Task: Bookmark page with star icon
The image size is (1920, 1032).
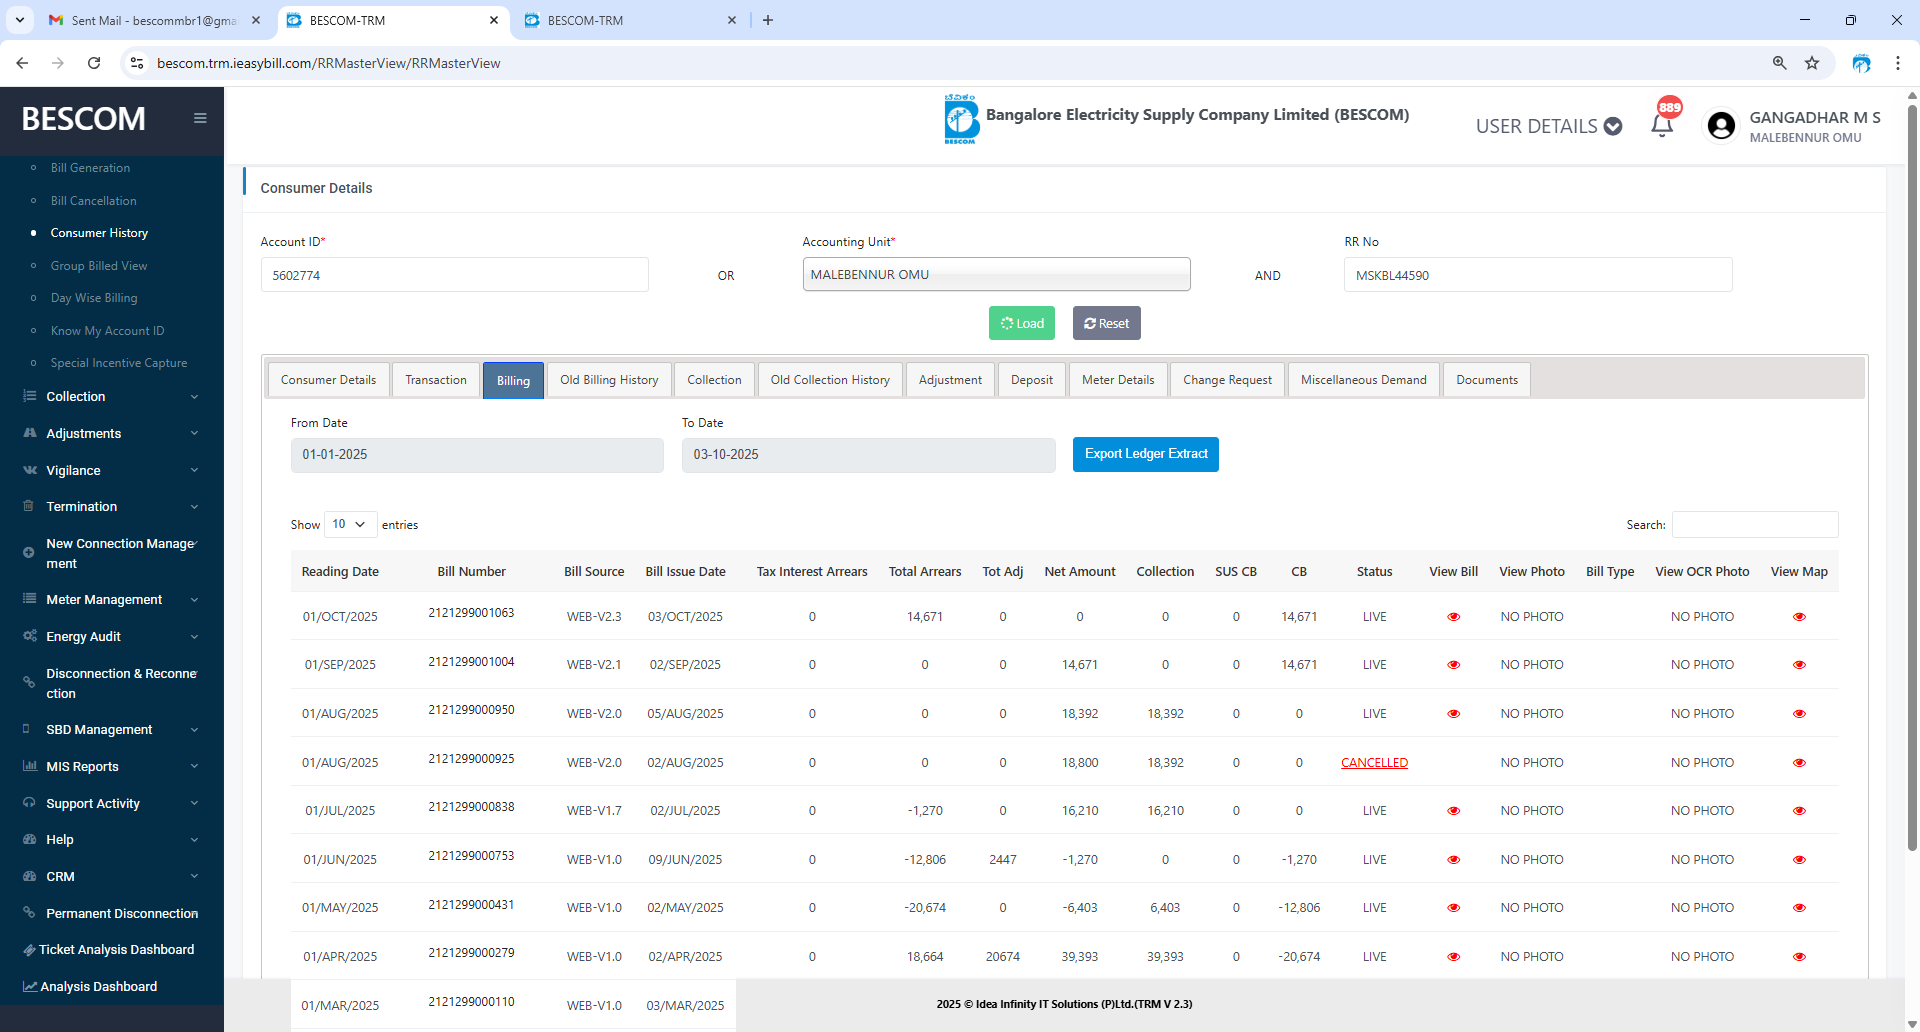Action: 1812,63
